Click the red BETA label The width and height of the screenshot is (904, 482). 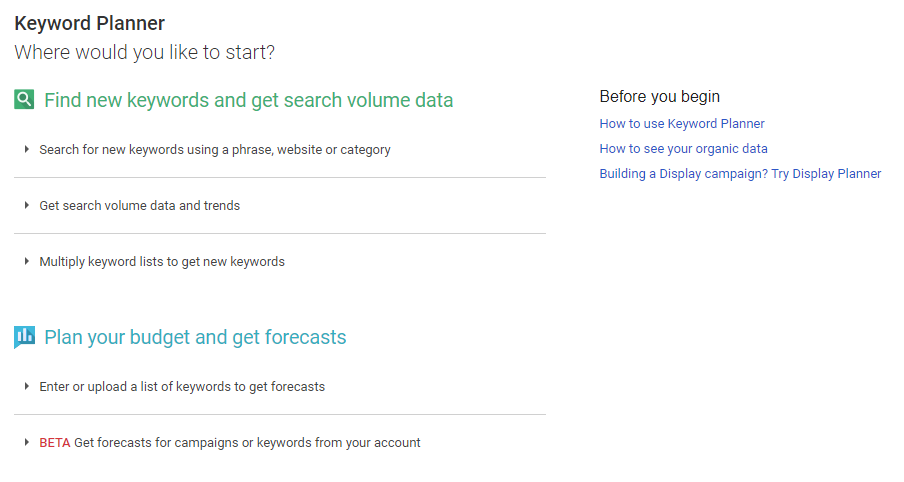(x=55, y=443)
